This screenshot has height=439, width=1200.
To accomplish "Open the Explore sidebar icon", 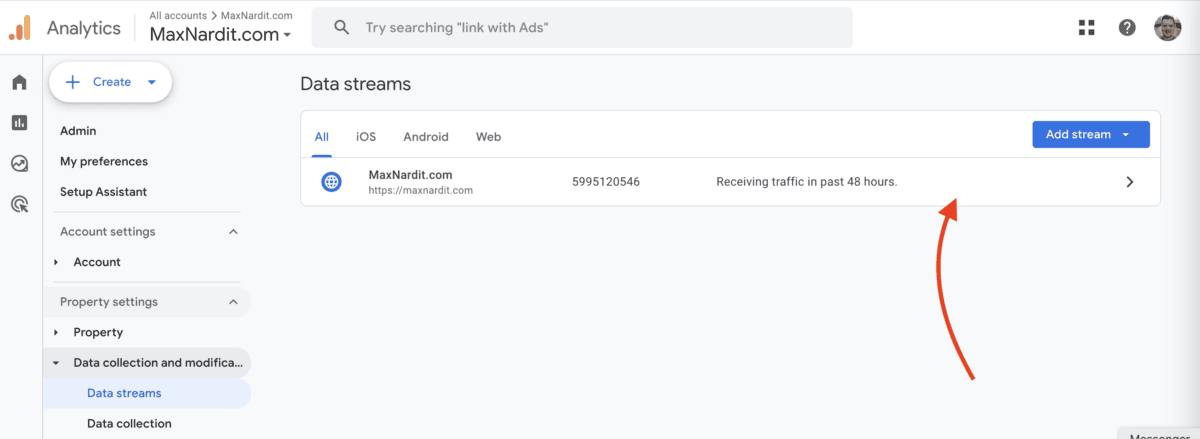I will click(19, 163).
